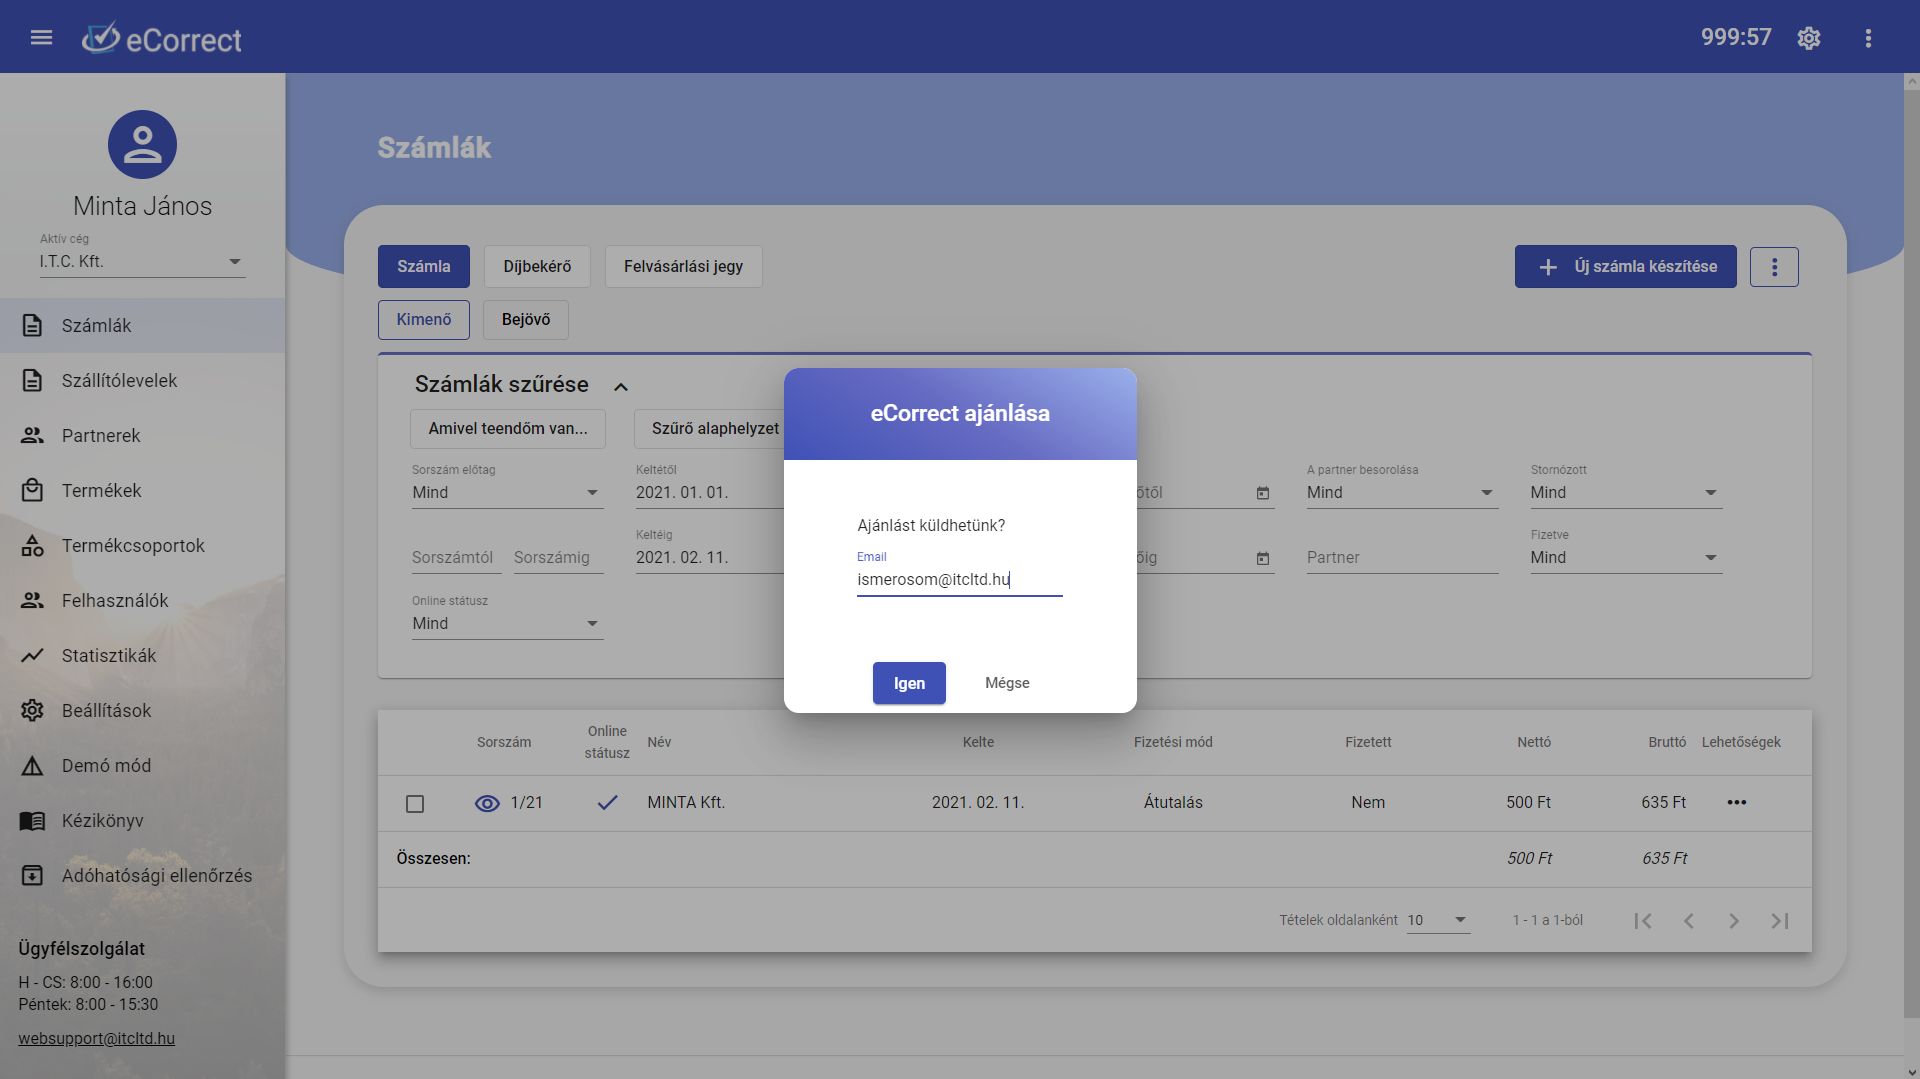Open the Online státusz dropdown
This screenshot has width=1920, height=1079.
(508, 623)
